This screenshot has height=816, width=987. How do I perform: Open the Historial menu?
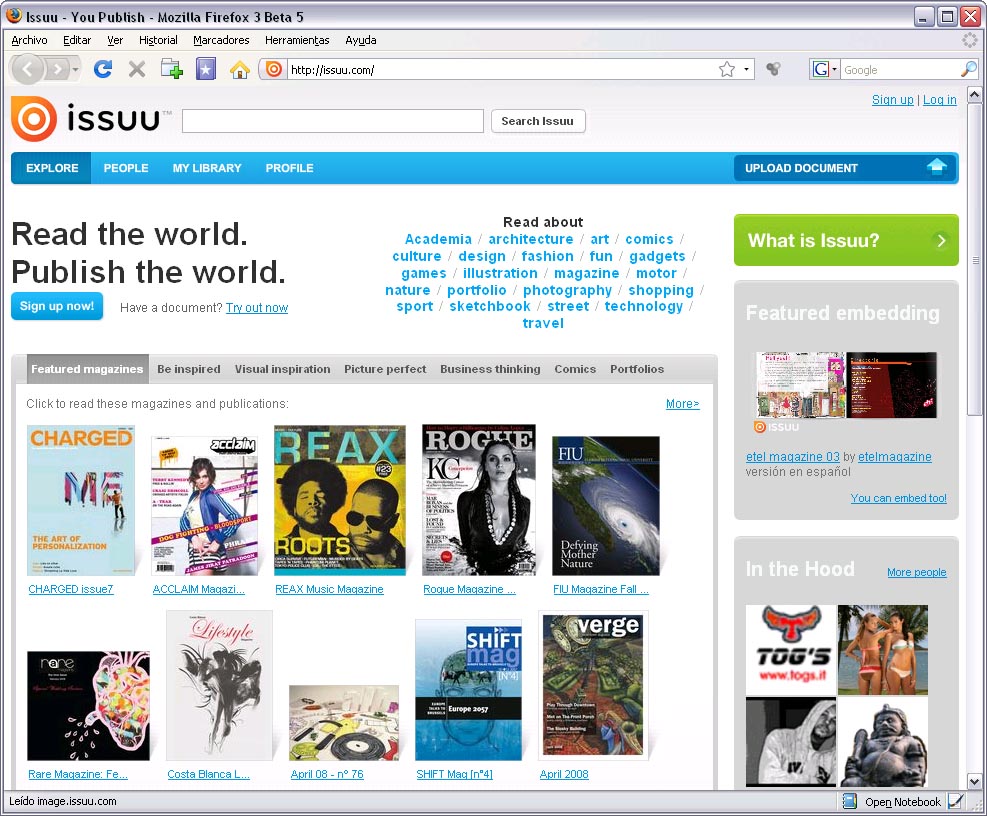click(x=158, y=40)
